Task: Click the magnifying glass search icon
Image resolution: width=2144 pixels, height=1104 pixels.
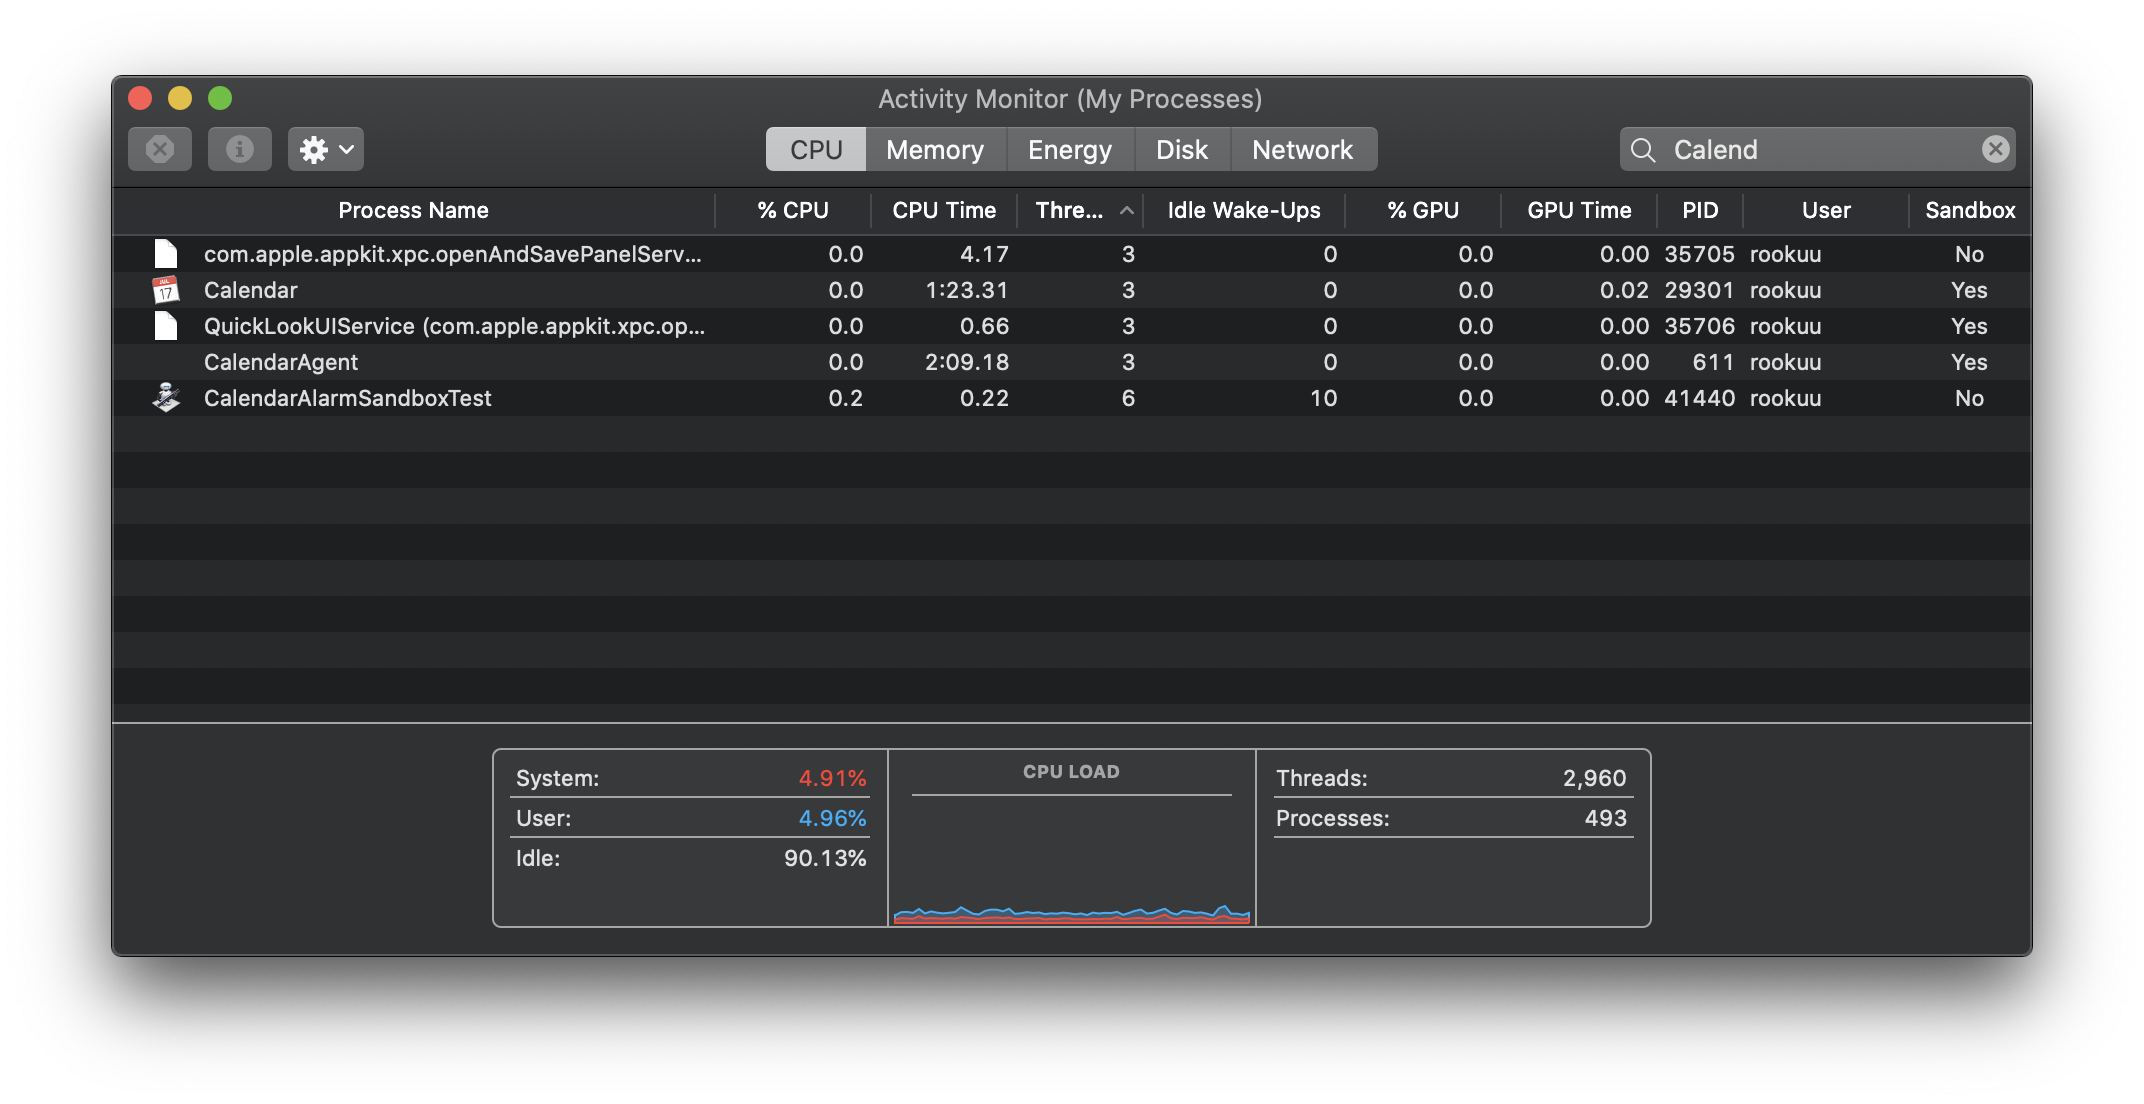Action: 1643,150
